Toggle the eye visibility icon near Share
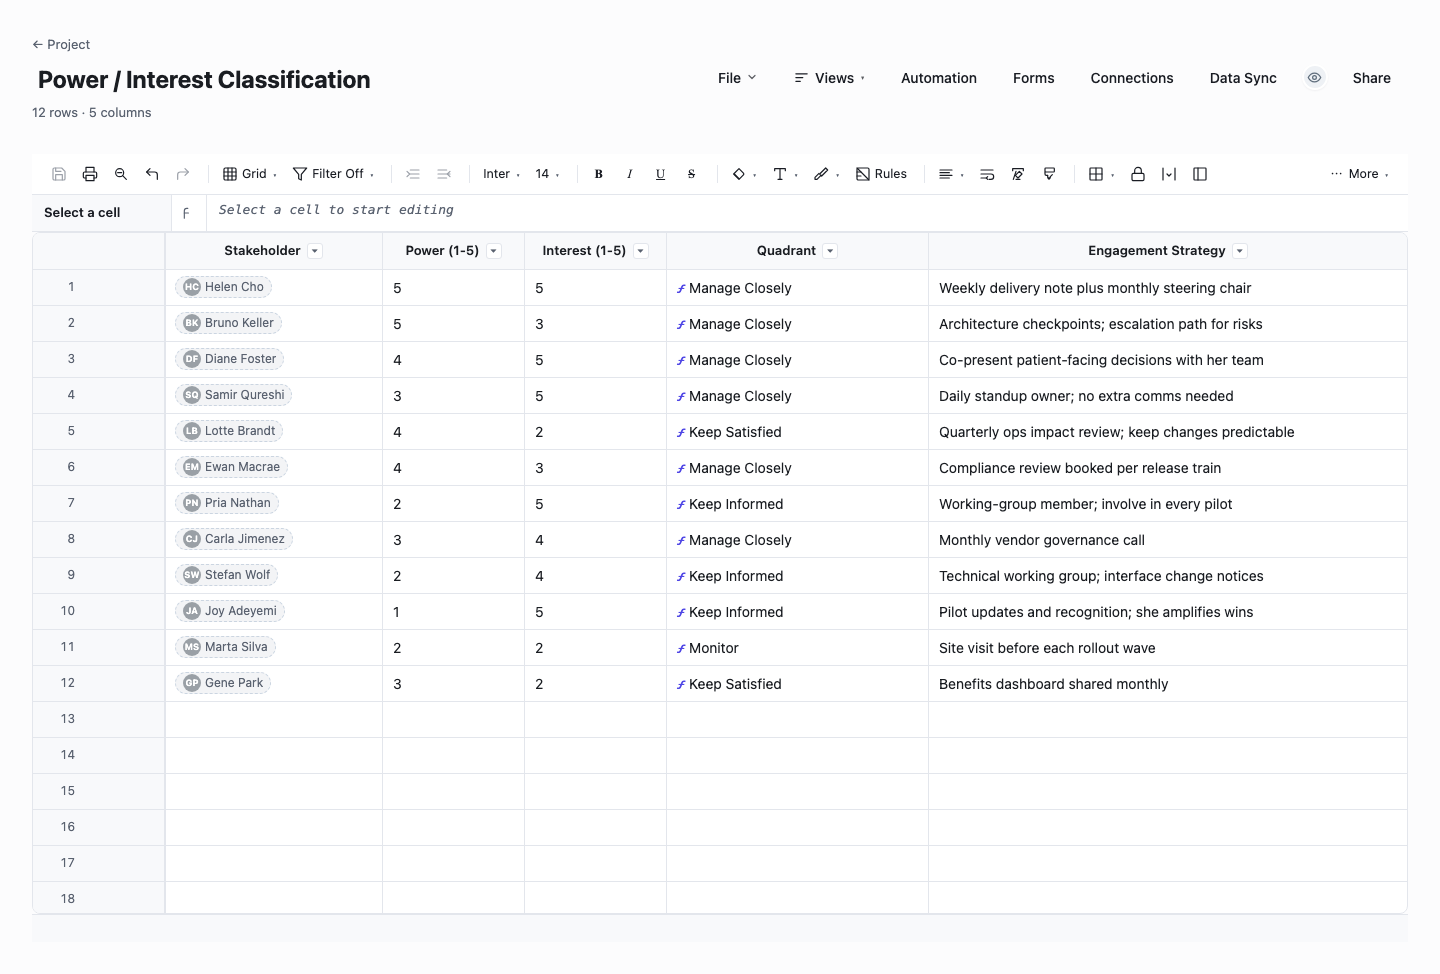Viewport: 1440px width, 974px height. tap(1315, 78)
